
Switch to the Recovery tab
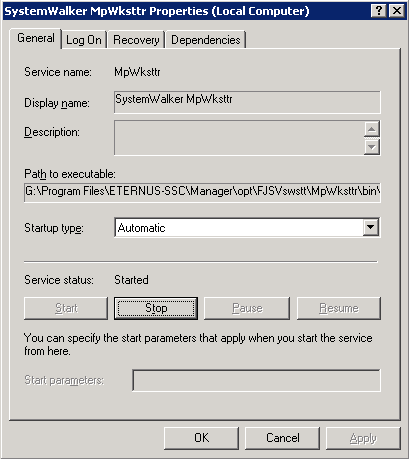coord(136,40)
